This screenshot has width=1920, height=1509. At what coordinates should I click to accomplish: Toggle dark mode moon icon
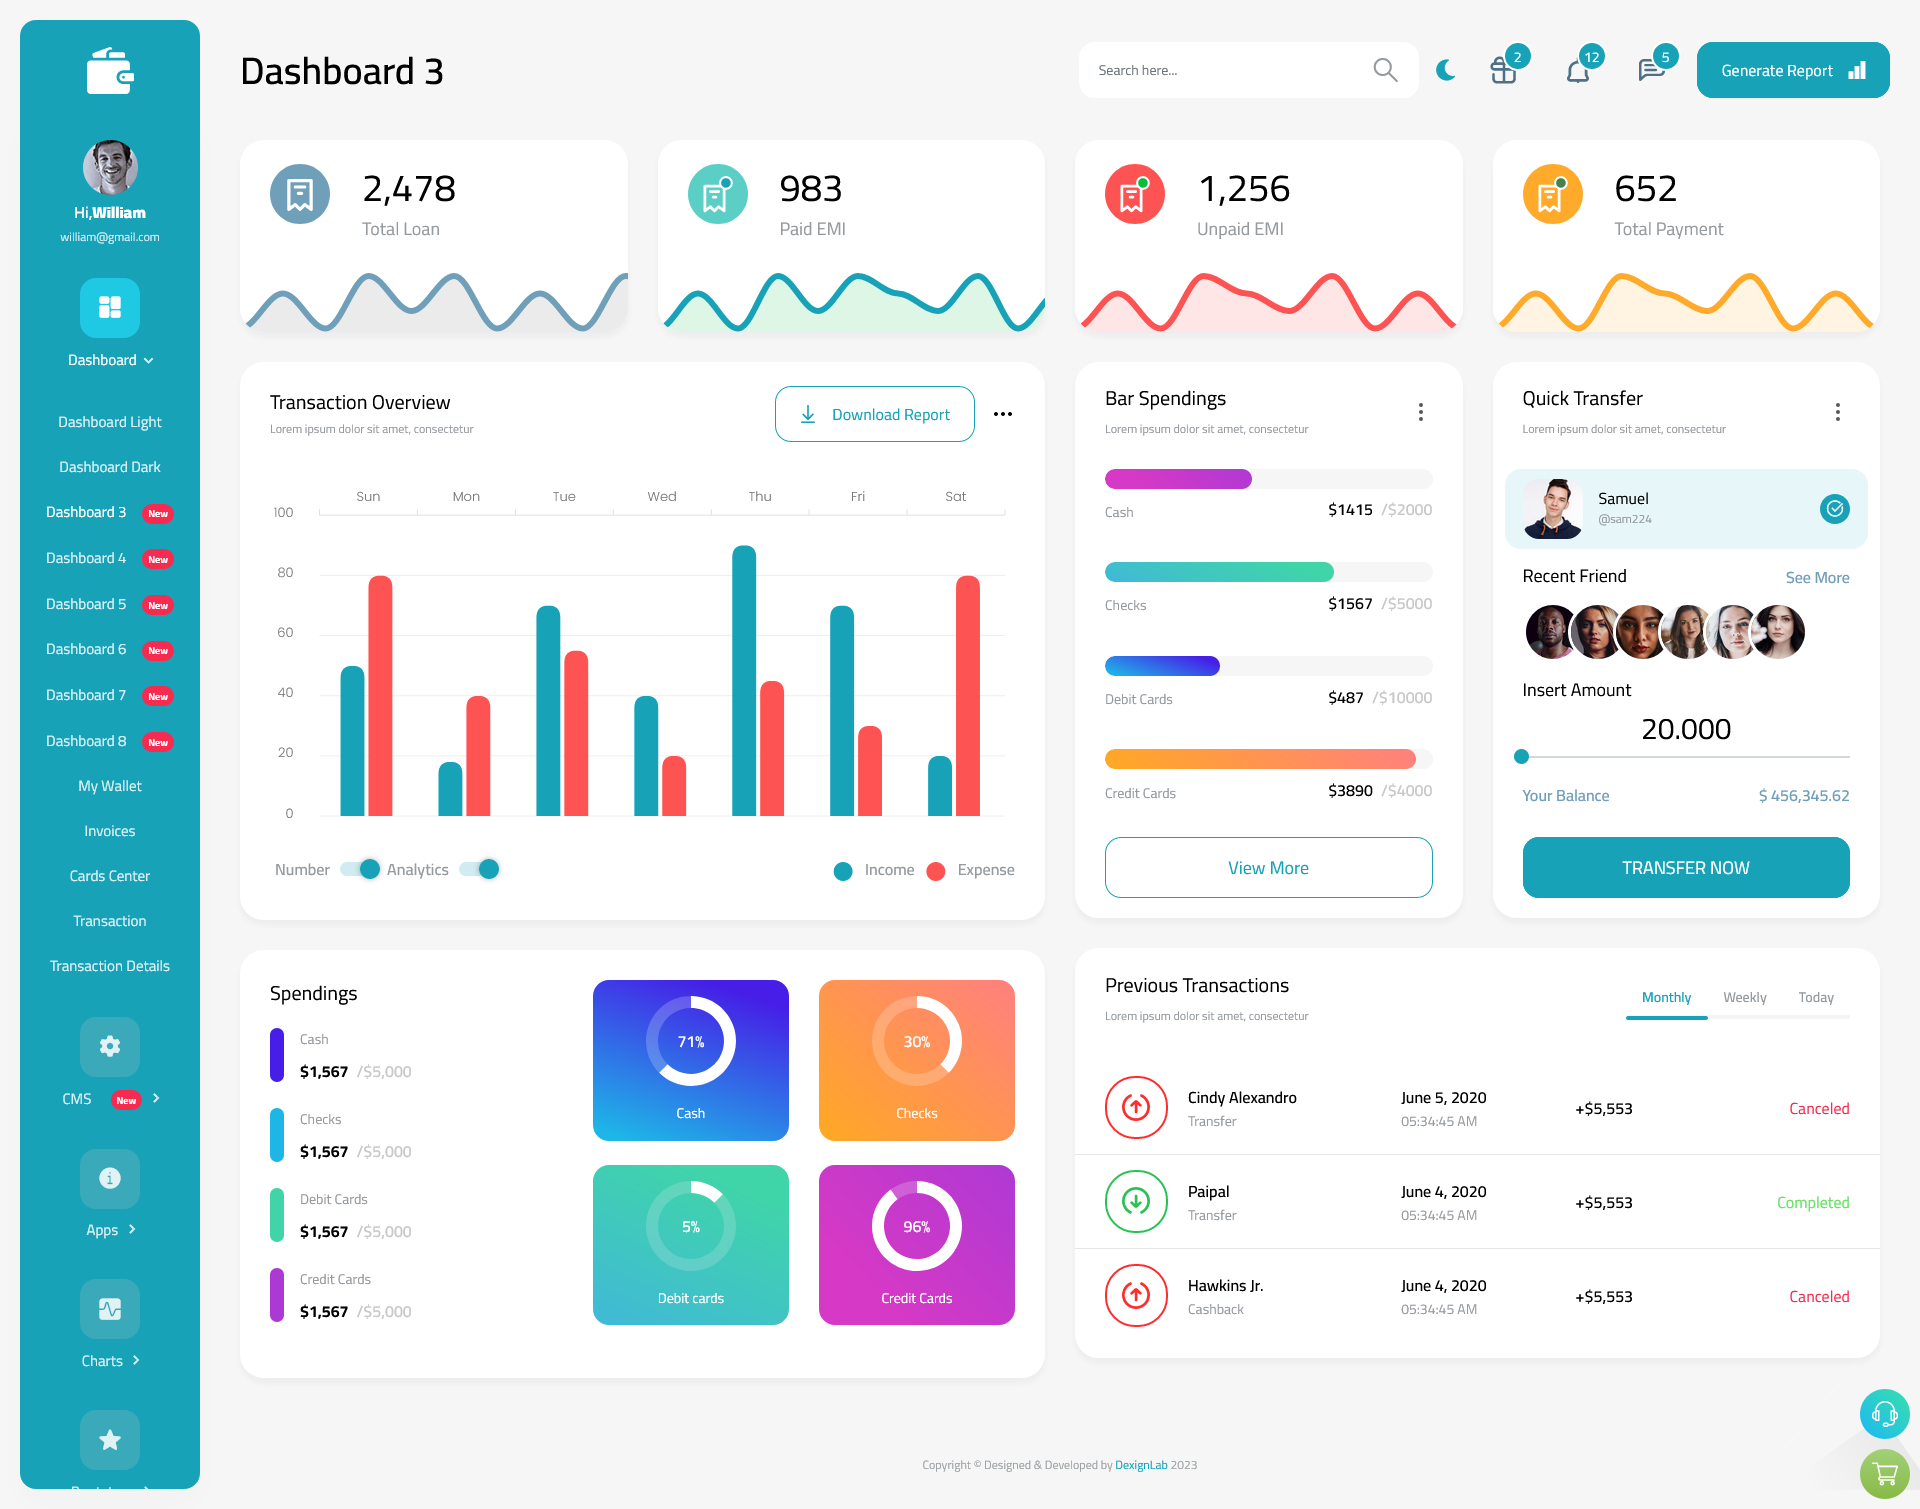click(1446, 70)
